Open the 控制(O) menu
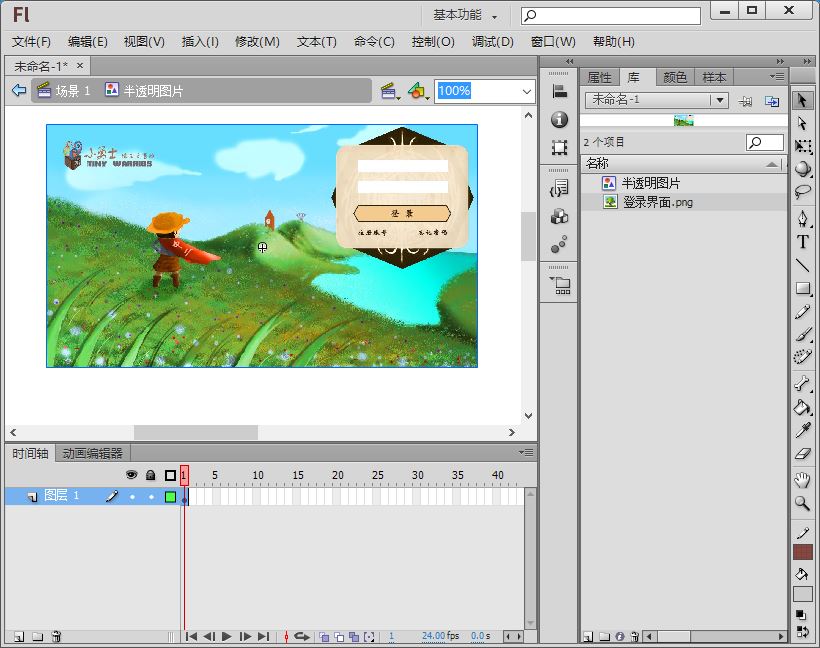This screenshot has height=648, width=820. (x=433, y=41)
